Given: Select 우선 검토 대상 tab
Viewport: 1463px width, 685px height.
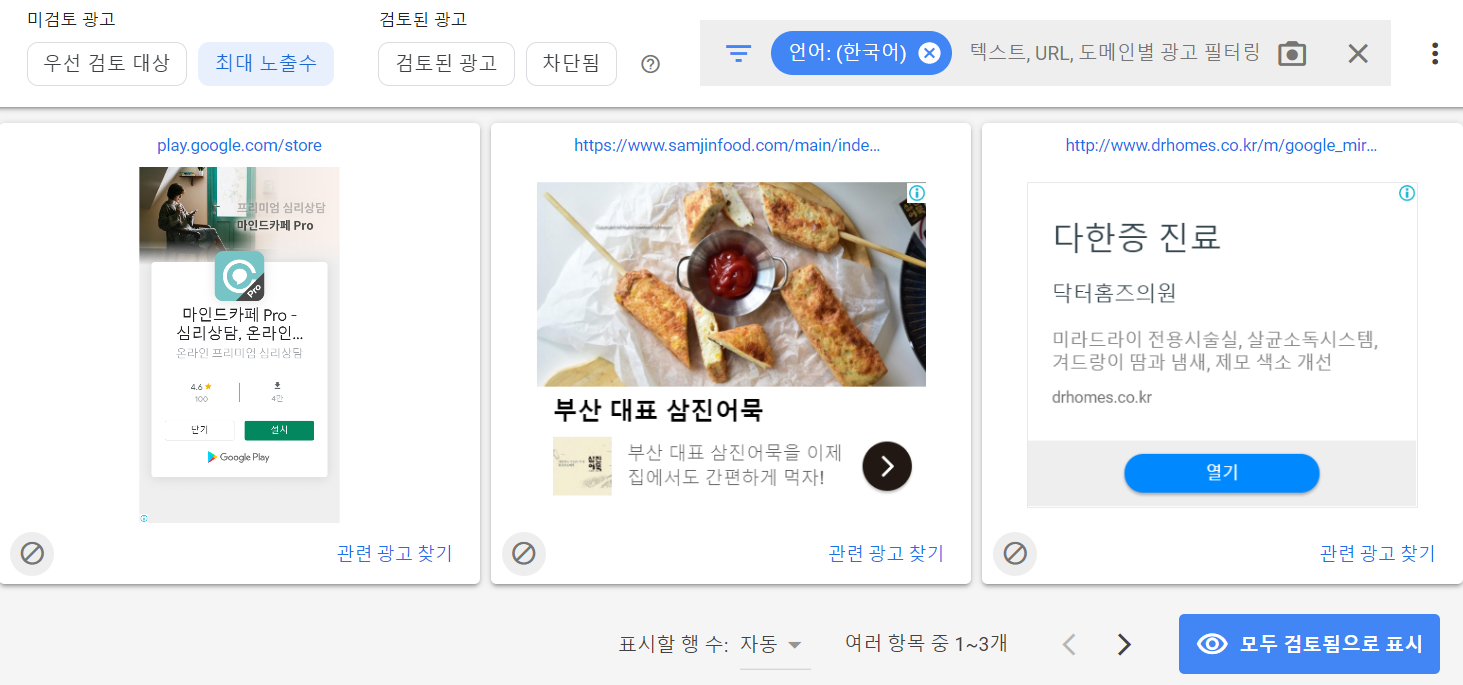Looking at the screenshot, I should 107,64.
